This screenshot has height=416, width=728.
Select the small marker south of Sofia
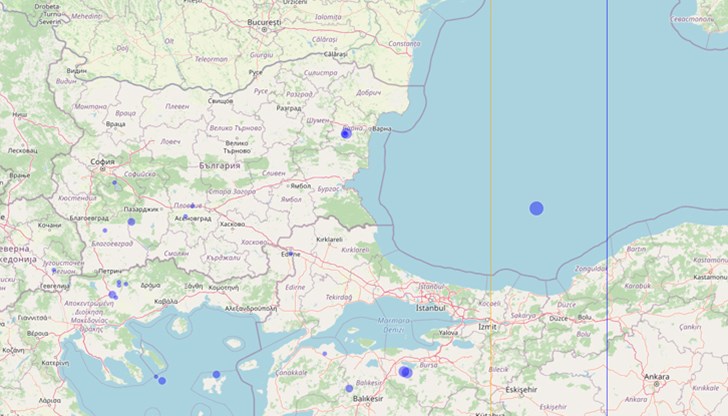click(114, 183)
